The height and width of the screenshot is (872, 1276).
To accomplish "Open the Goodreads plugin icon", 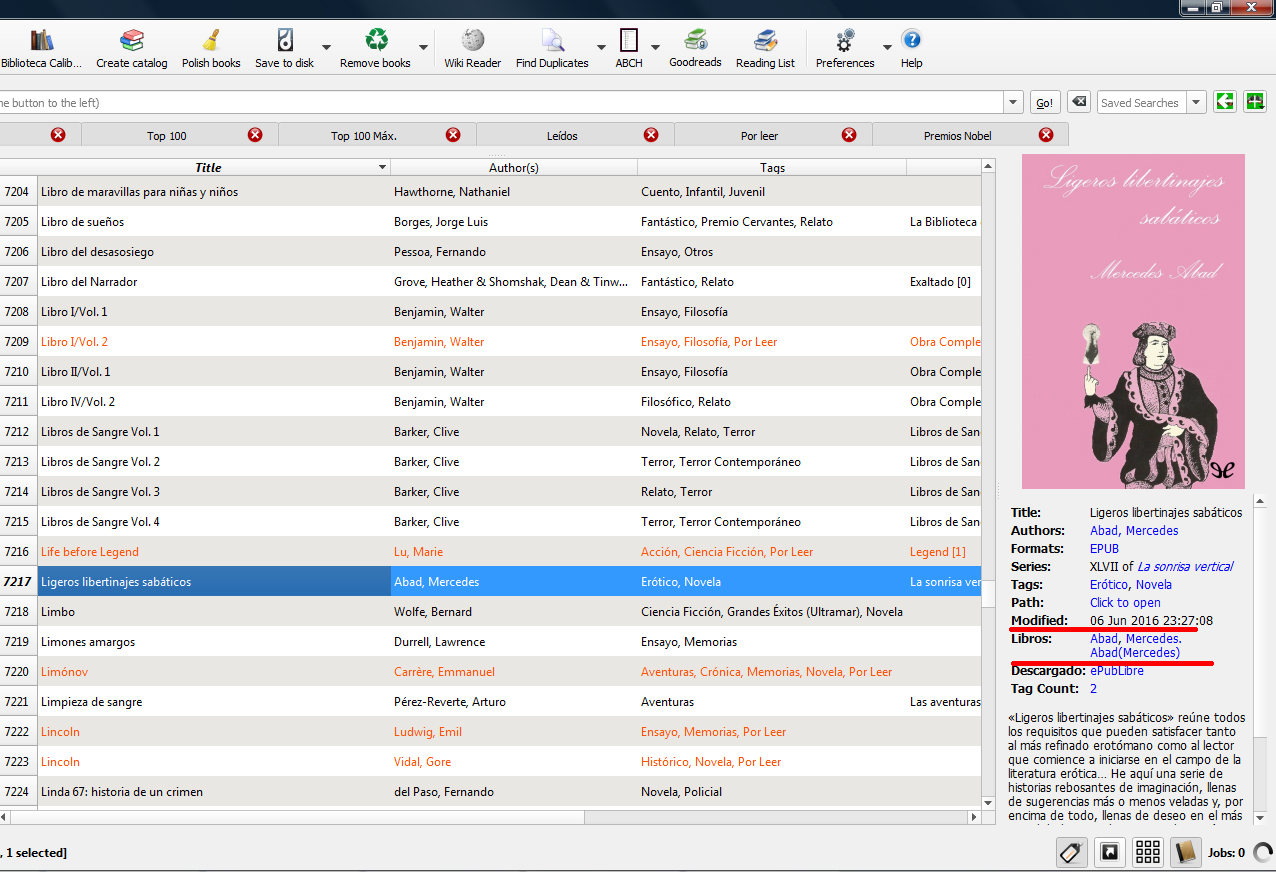I will point(695,49).
